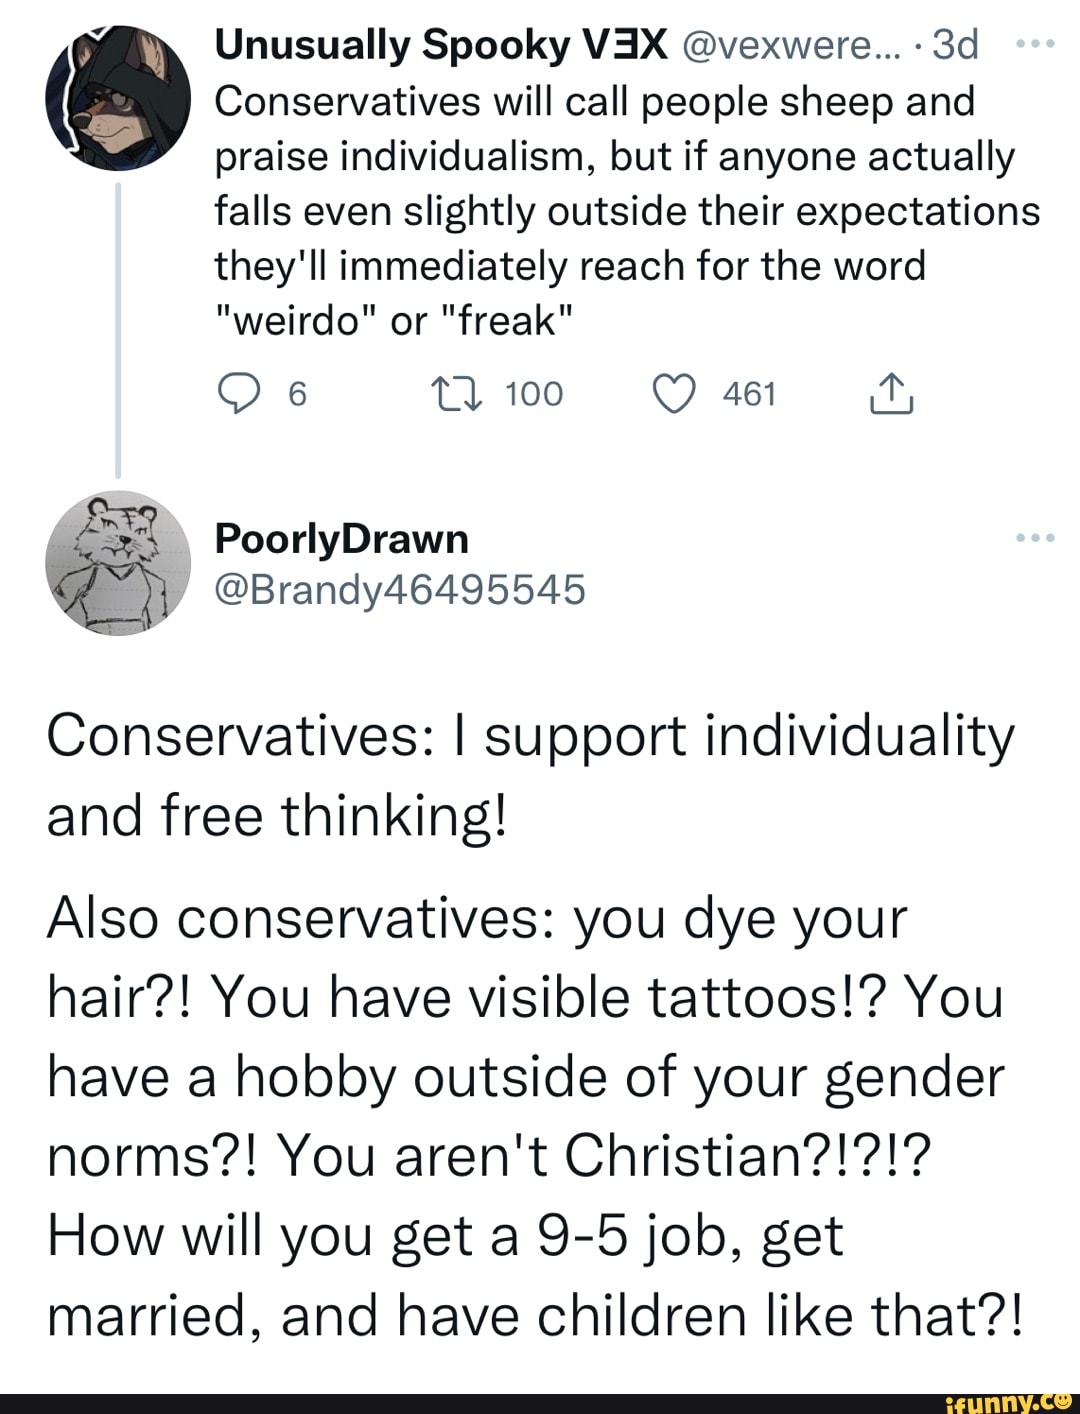The height and width of the screenshot is (1414, 1080).
Task: Click the 461 likes count
Action: click(749, 394)
